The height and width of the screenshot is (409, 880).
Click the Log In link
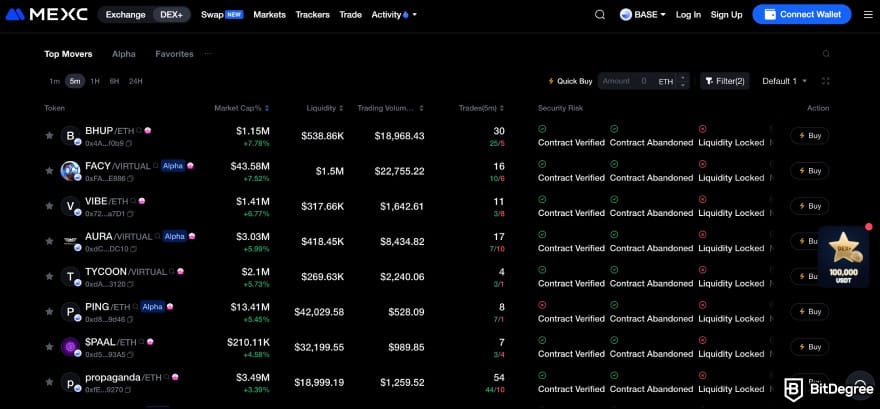[x=688, y=15]
